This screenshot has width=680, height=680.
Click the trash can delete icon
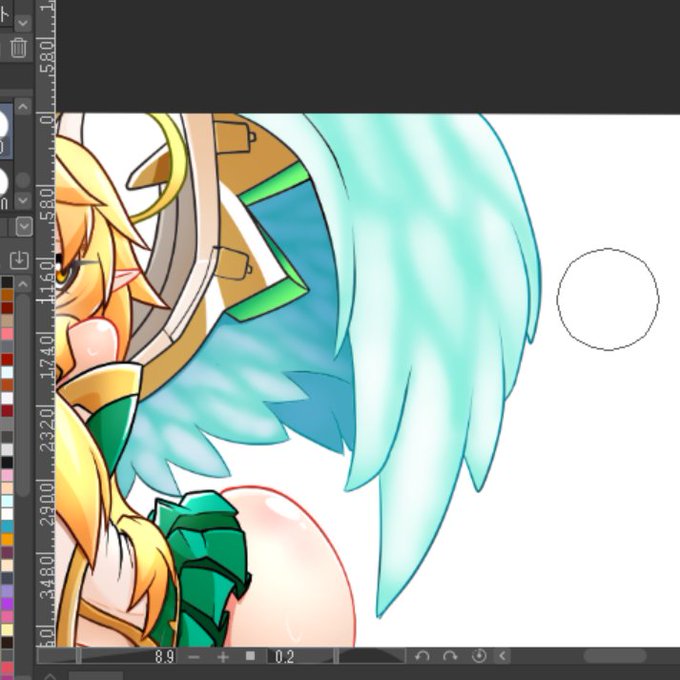[18, 47]
